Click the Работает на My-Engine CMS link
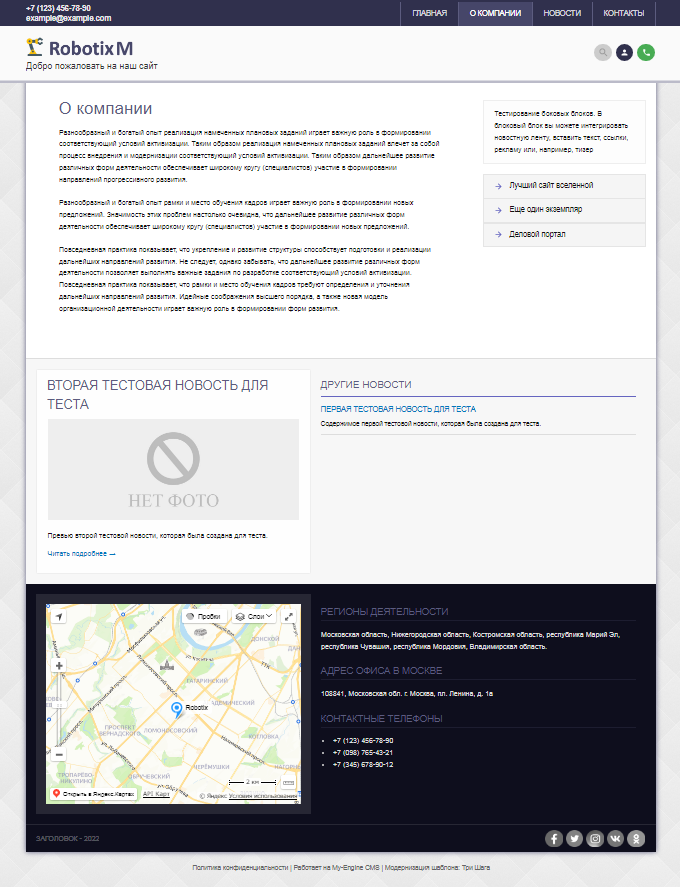The width and height of the screenshot is (680, 887). click(337, 868)
